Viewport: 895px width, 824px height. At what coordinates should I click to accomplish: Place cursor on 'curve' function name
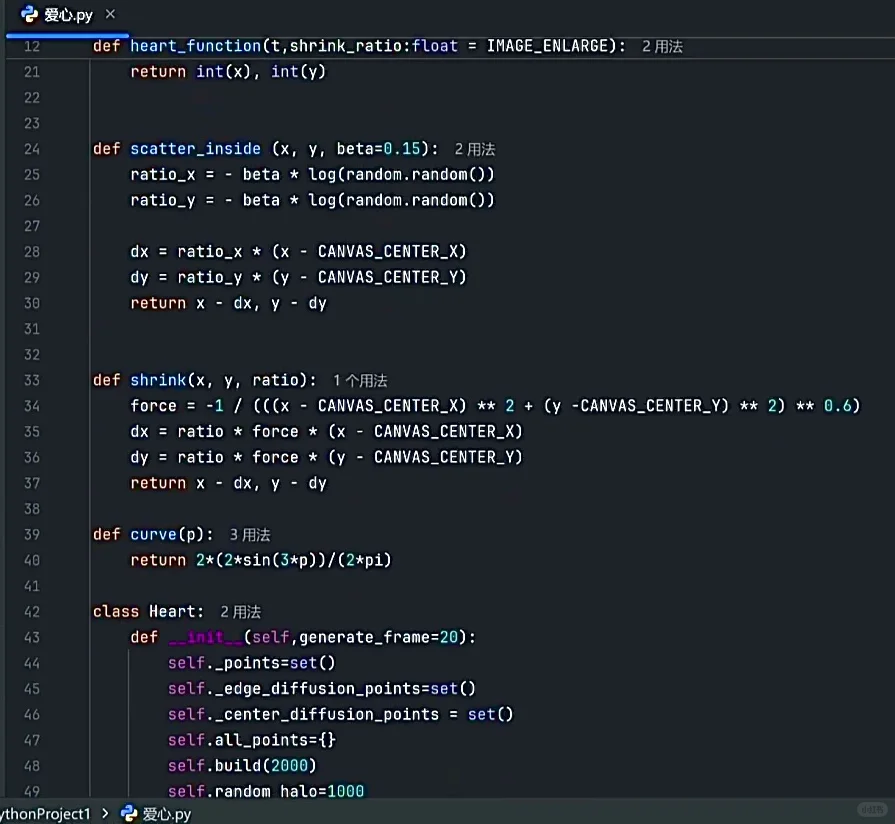pyautogui.click(x=153, y=534)
